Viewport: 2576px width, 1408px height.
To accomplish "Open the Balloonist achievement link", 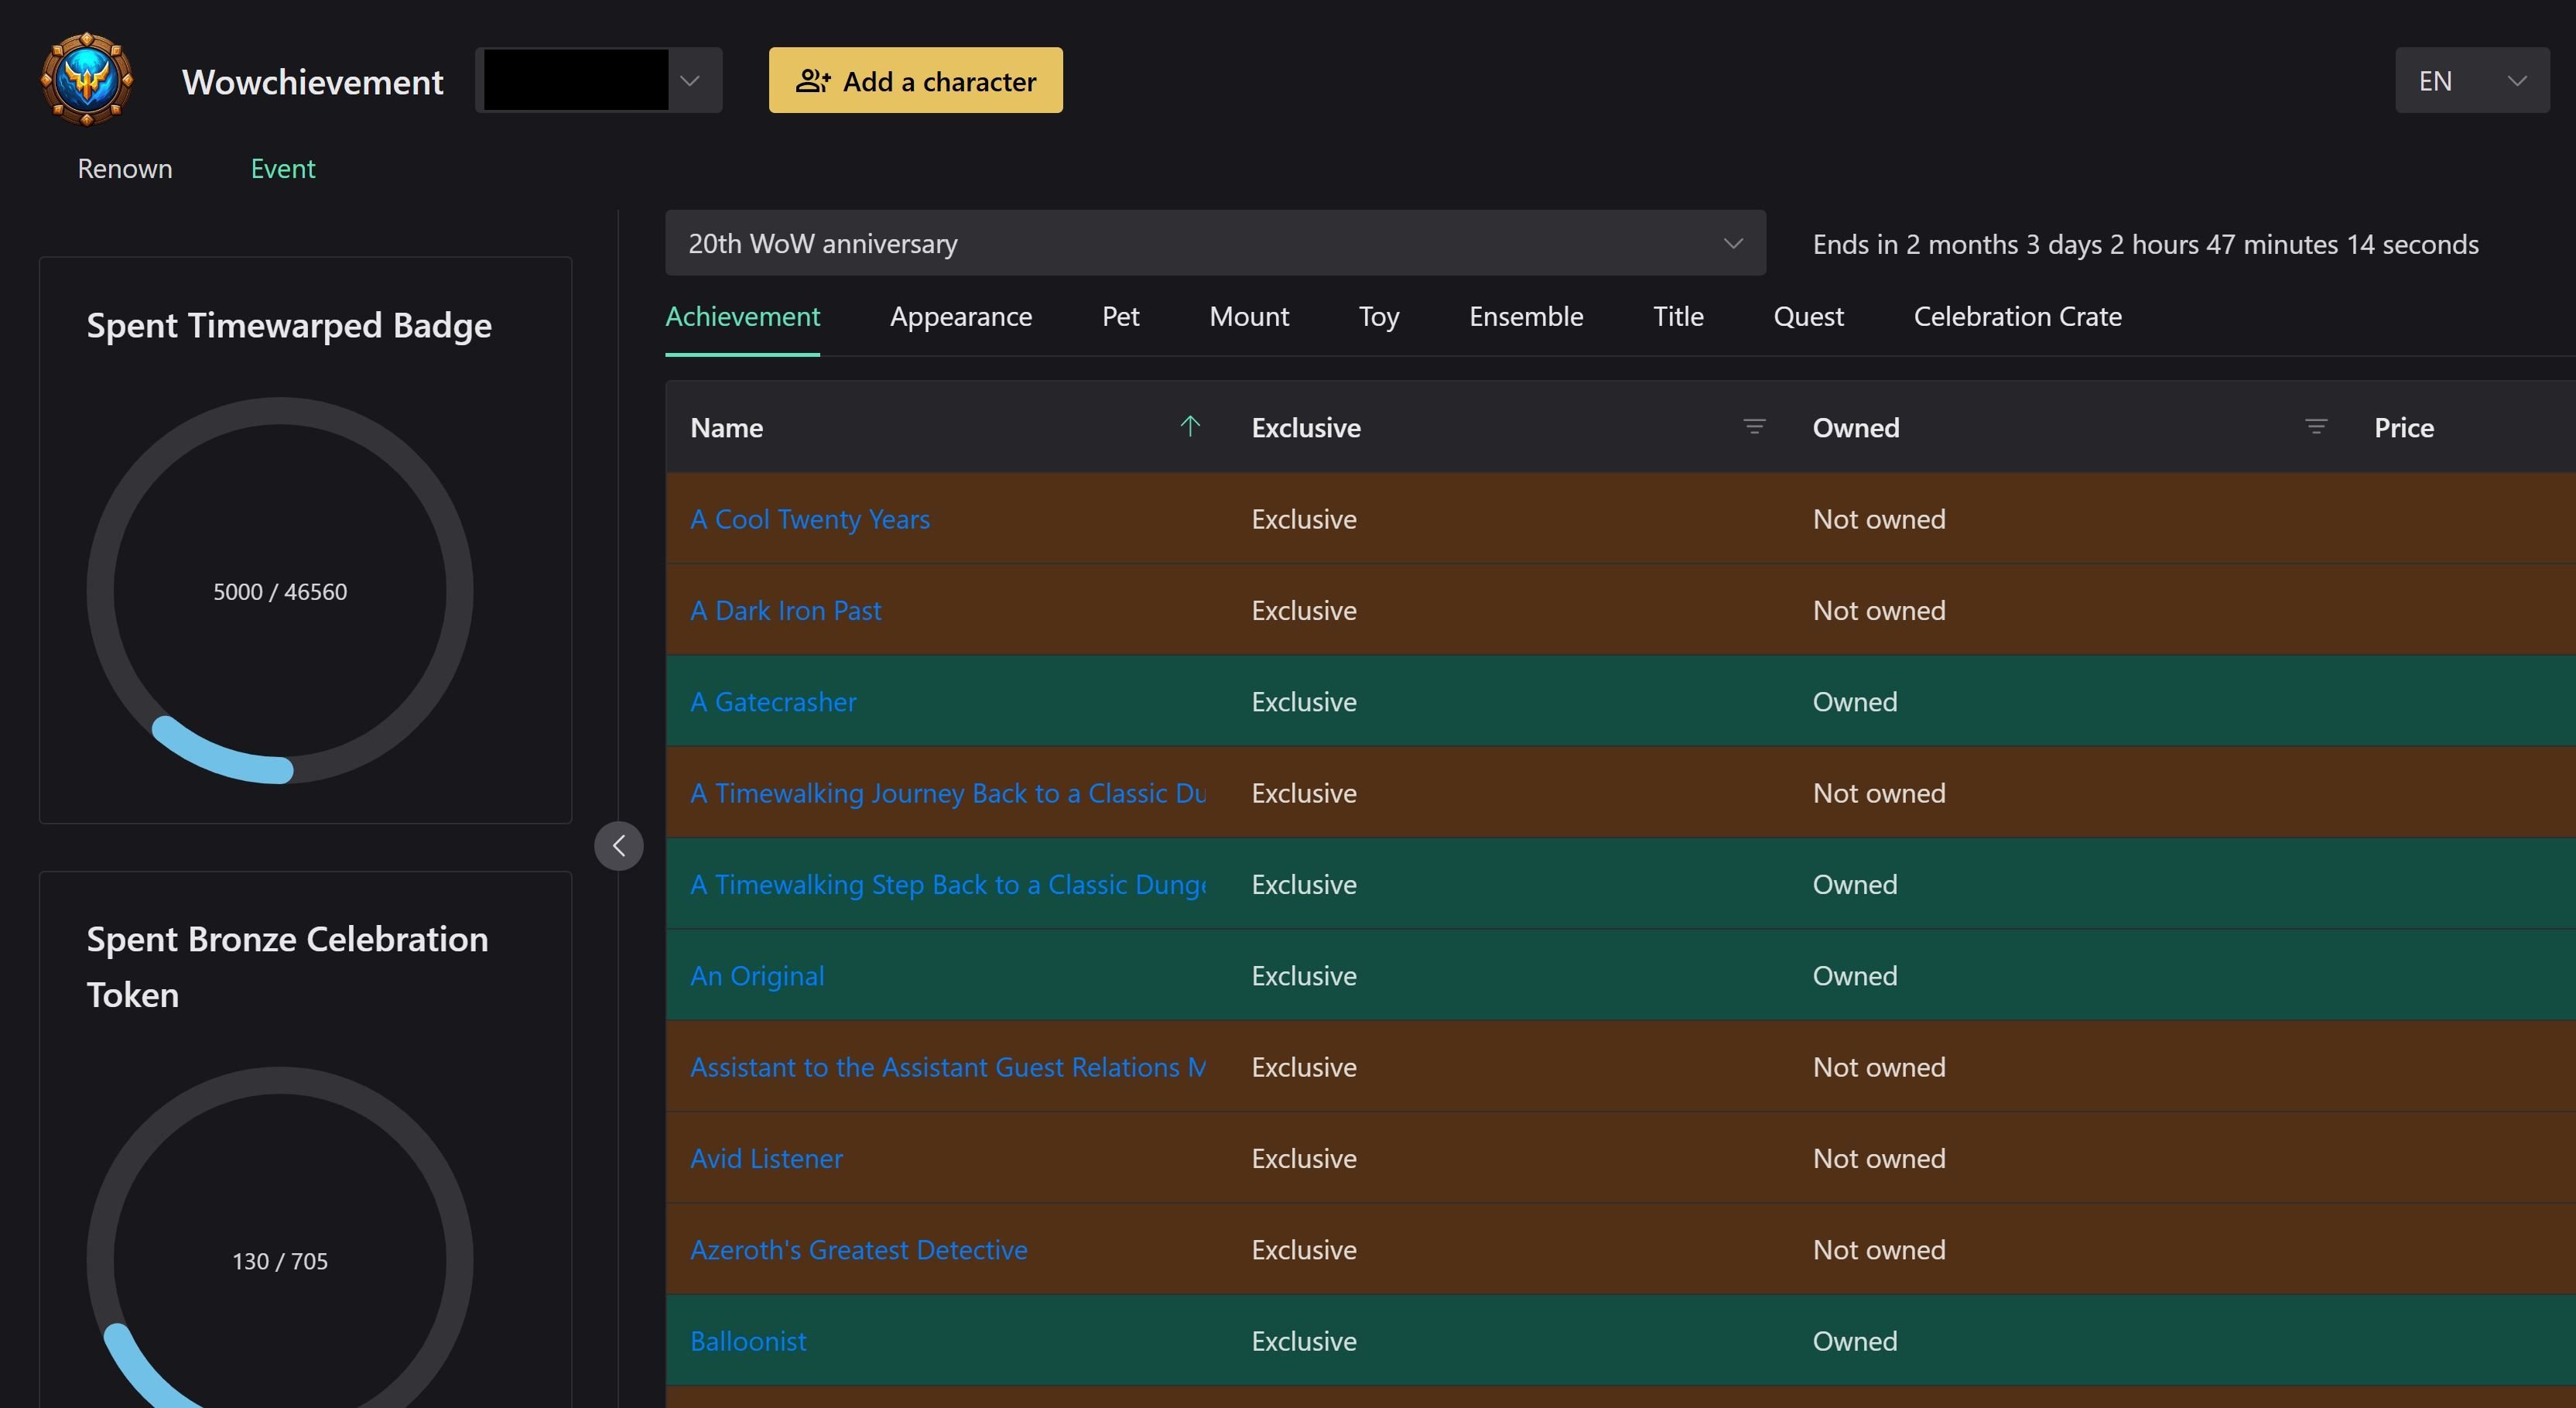I will (x=748, y=1341).
